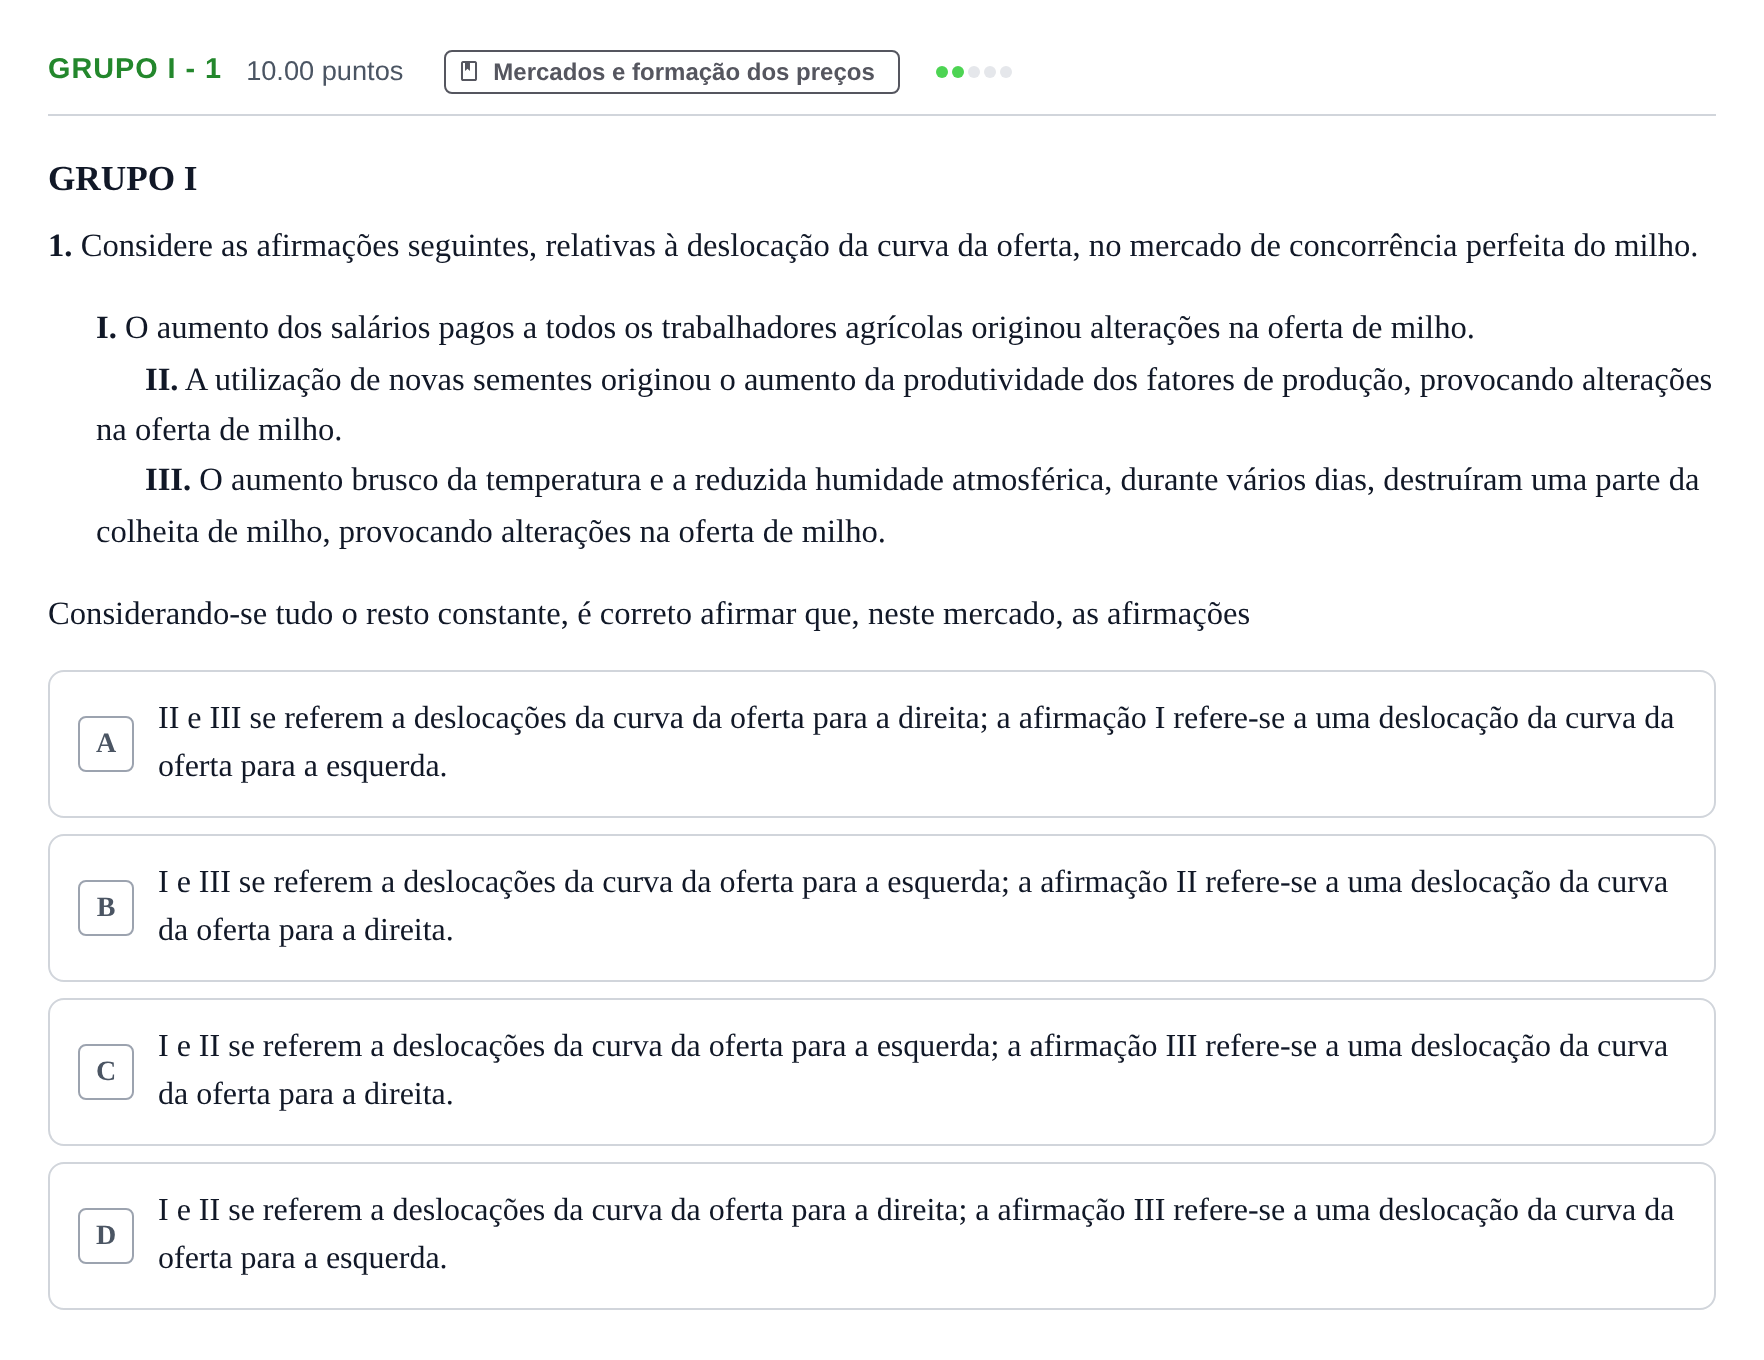The image size is (1764, 1360).
Task: Select answer option A
Action: pyautogui.click(x=881, y=744)
